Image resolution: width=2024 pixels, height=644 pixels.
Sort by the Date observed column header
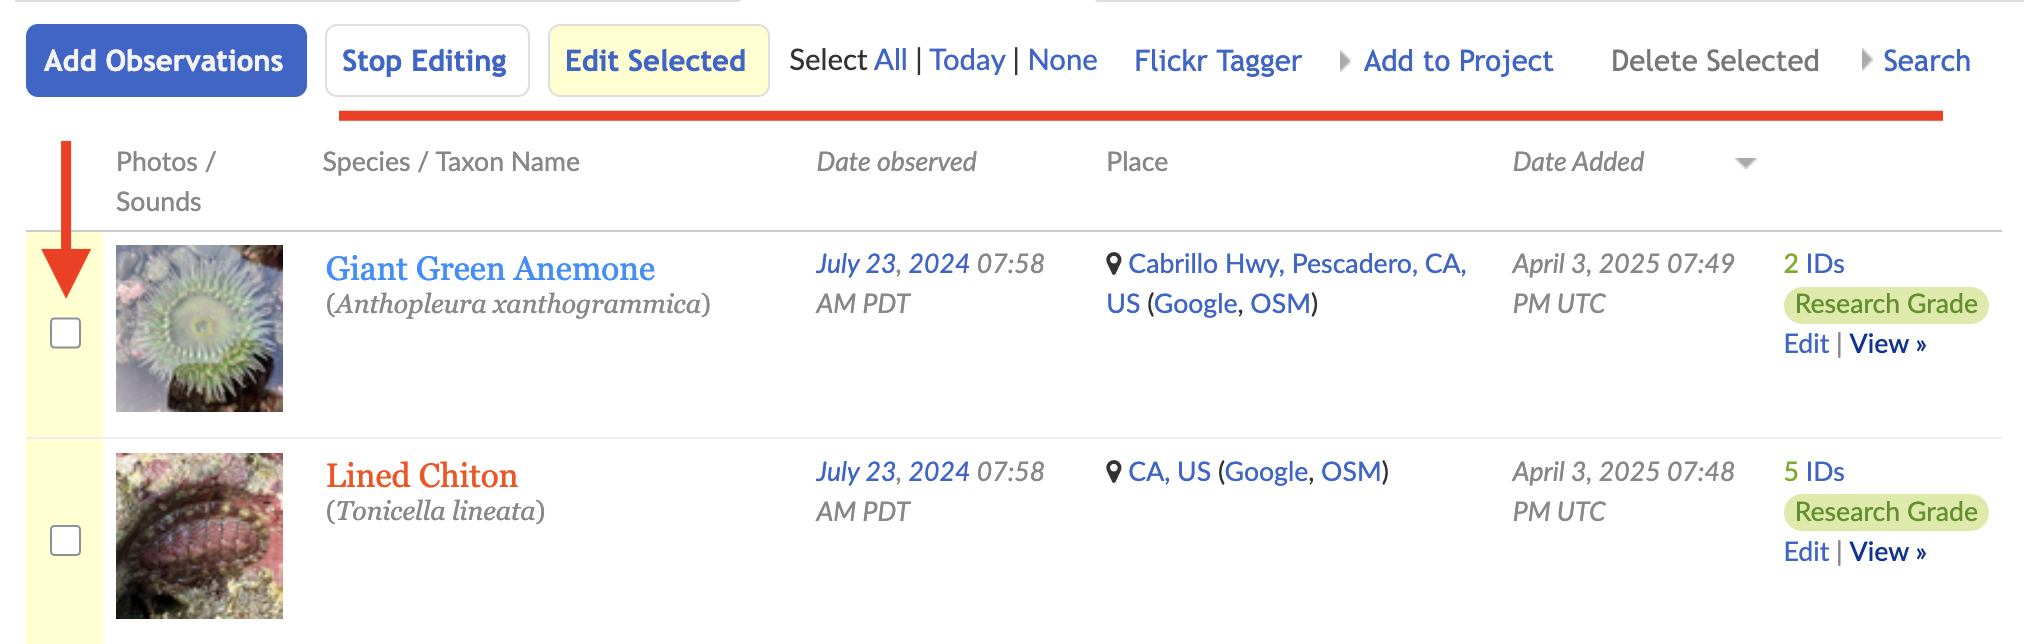(896, 162)
